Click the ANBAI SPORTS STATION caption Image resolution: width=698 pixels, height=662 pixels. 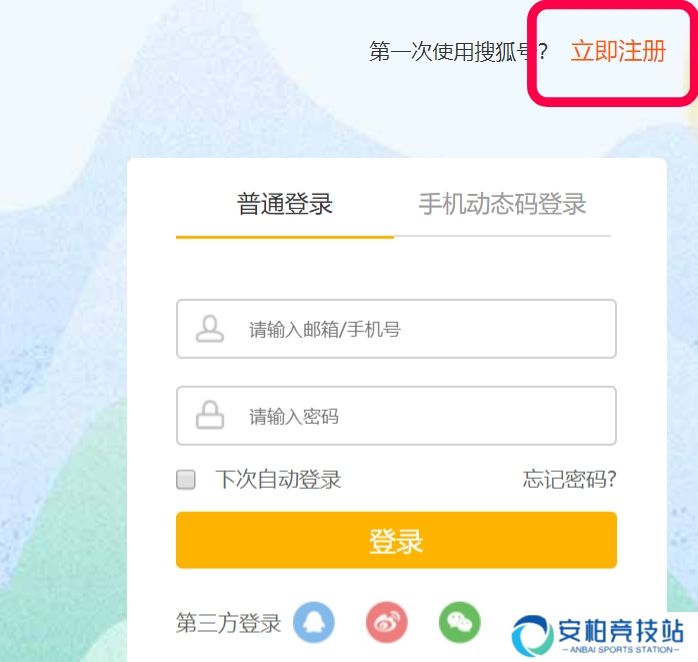coord(621,650)
